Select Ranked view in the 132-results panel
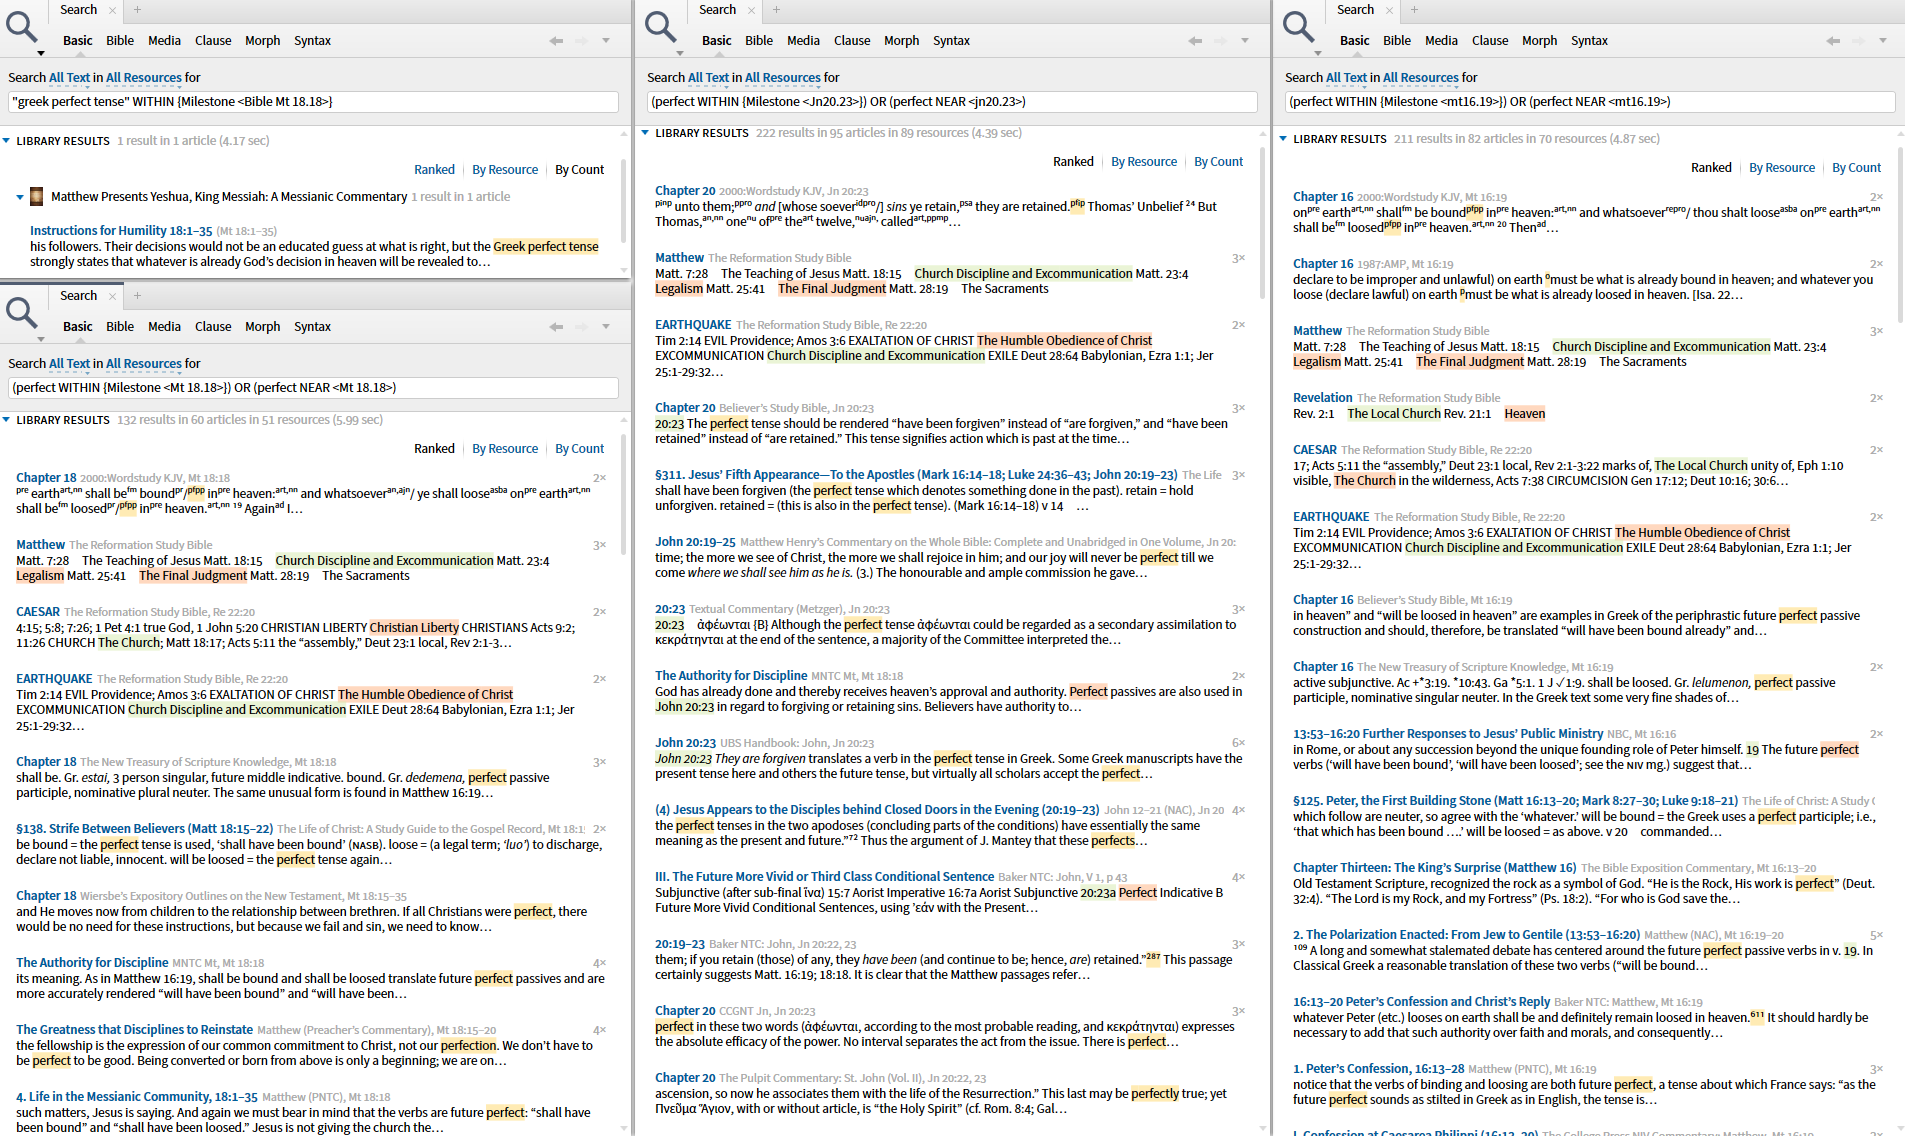1905x1136 pixels. point(434,449)
